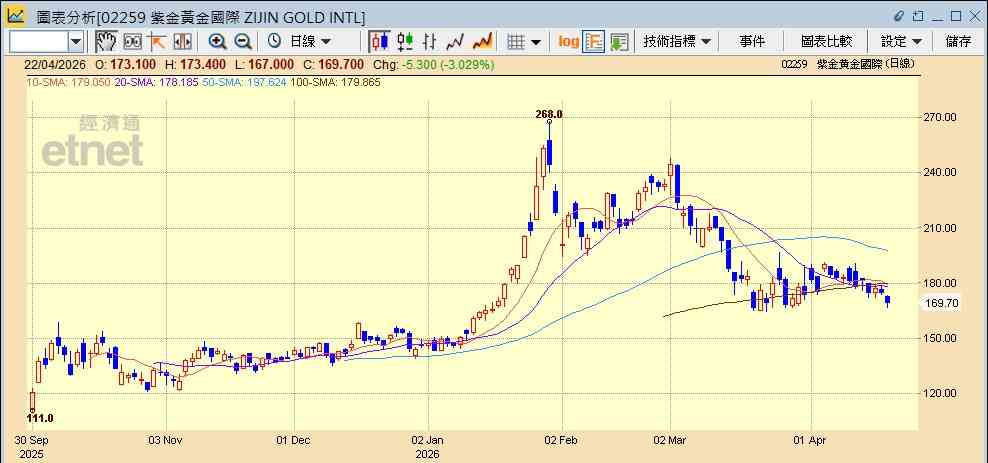Select the hand pan tool
Image resolution: width=988 pixels, height=463 pixels.
click(106, 42)
